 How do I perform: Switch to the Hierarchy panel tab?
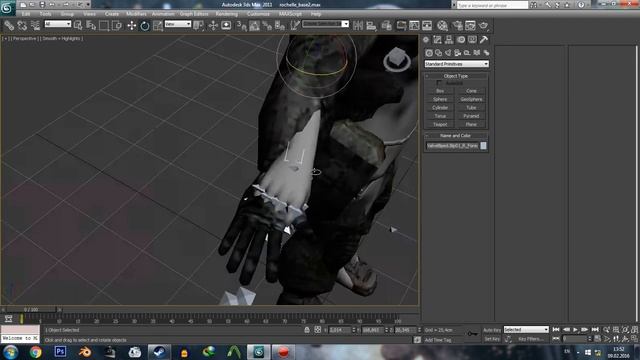[449, 40]
